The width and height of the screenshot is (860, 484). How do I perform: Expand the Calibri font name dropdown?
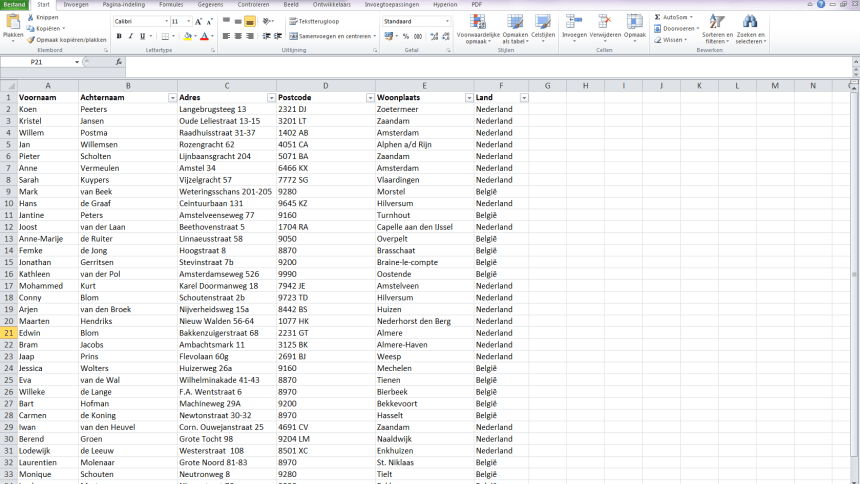click(165, 21)
